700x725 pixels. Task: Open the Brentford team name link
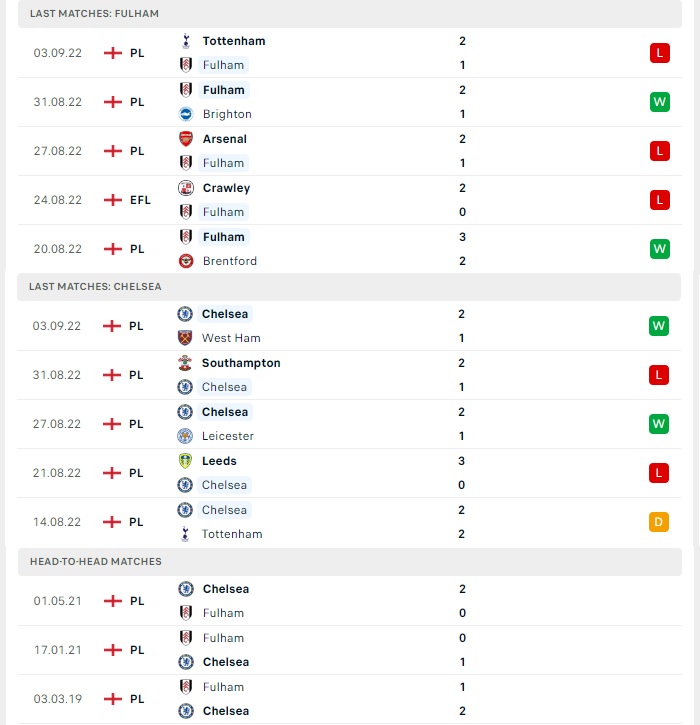(x=230, y=261)
